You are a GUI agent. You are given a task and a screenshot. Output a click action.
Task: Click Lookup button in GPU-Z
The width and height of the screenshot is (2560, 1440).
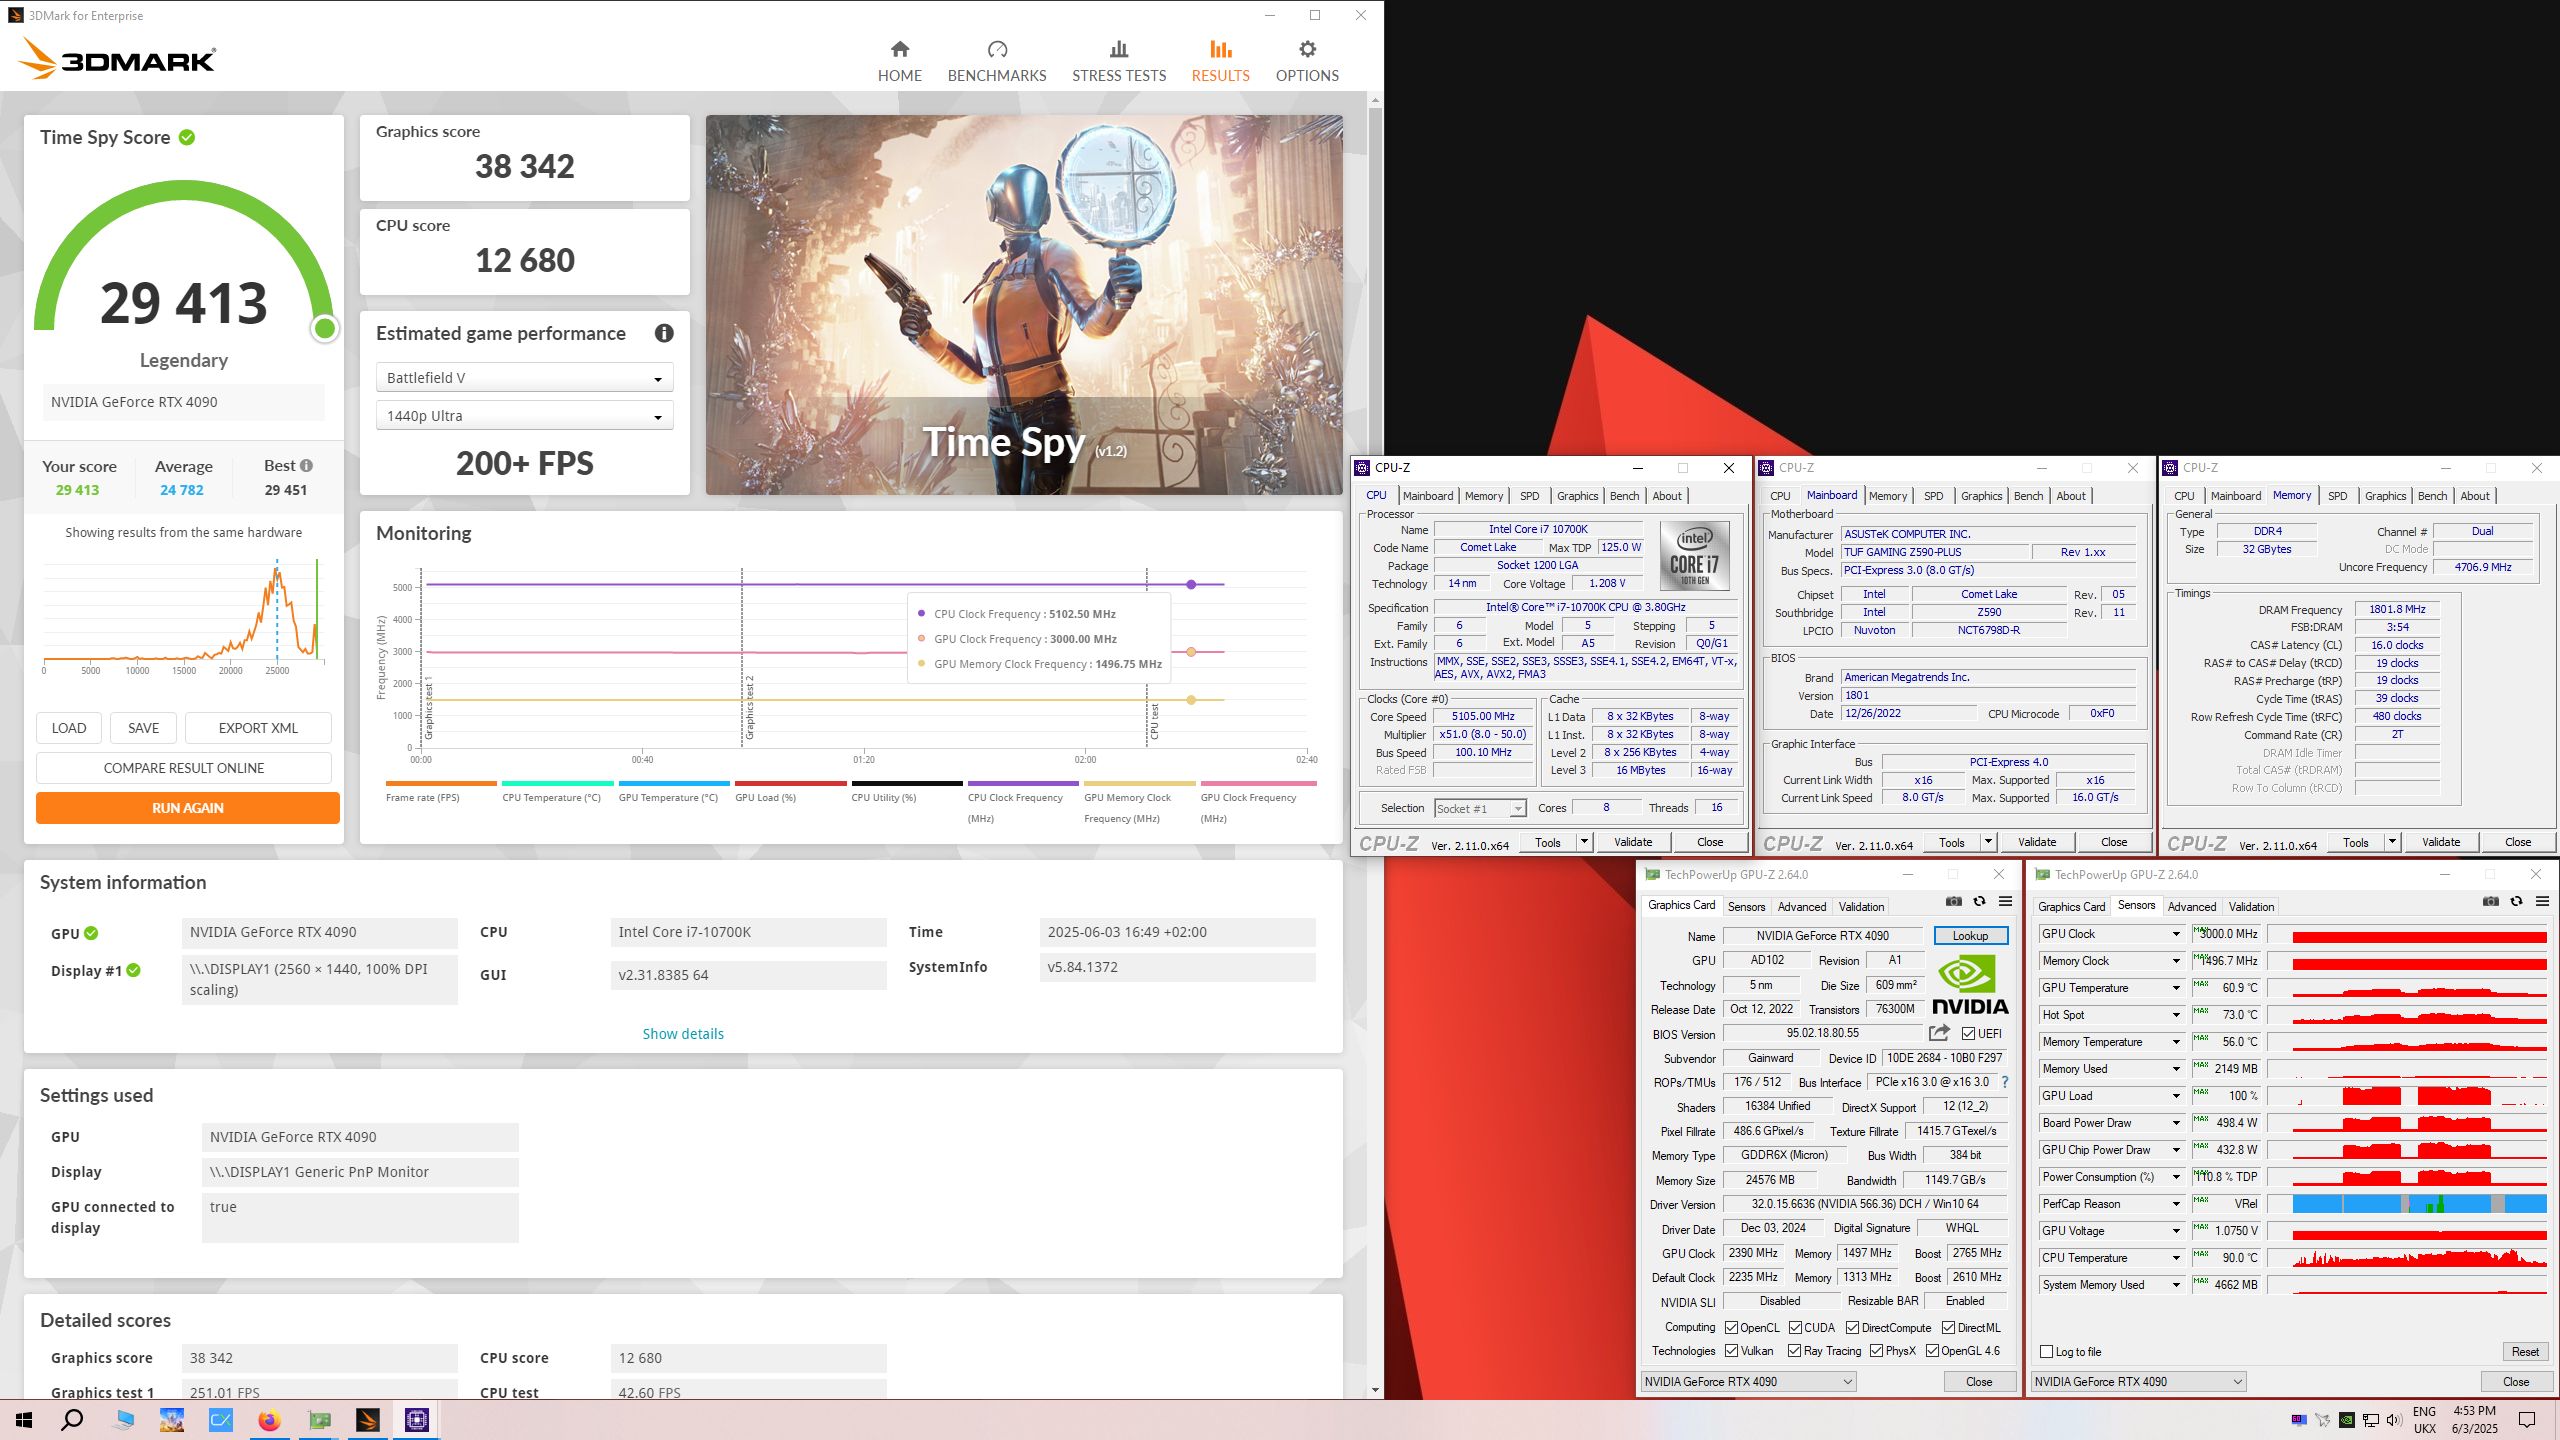(x=1970, y=936)
